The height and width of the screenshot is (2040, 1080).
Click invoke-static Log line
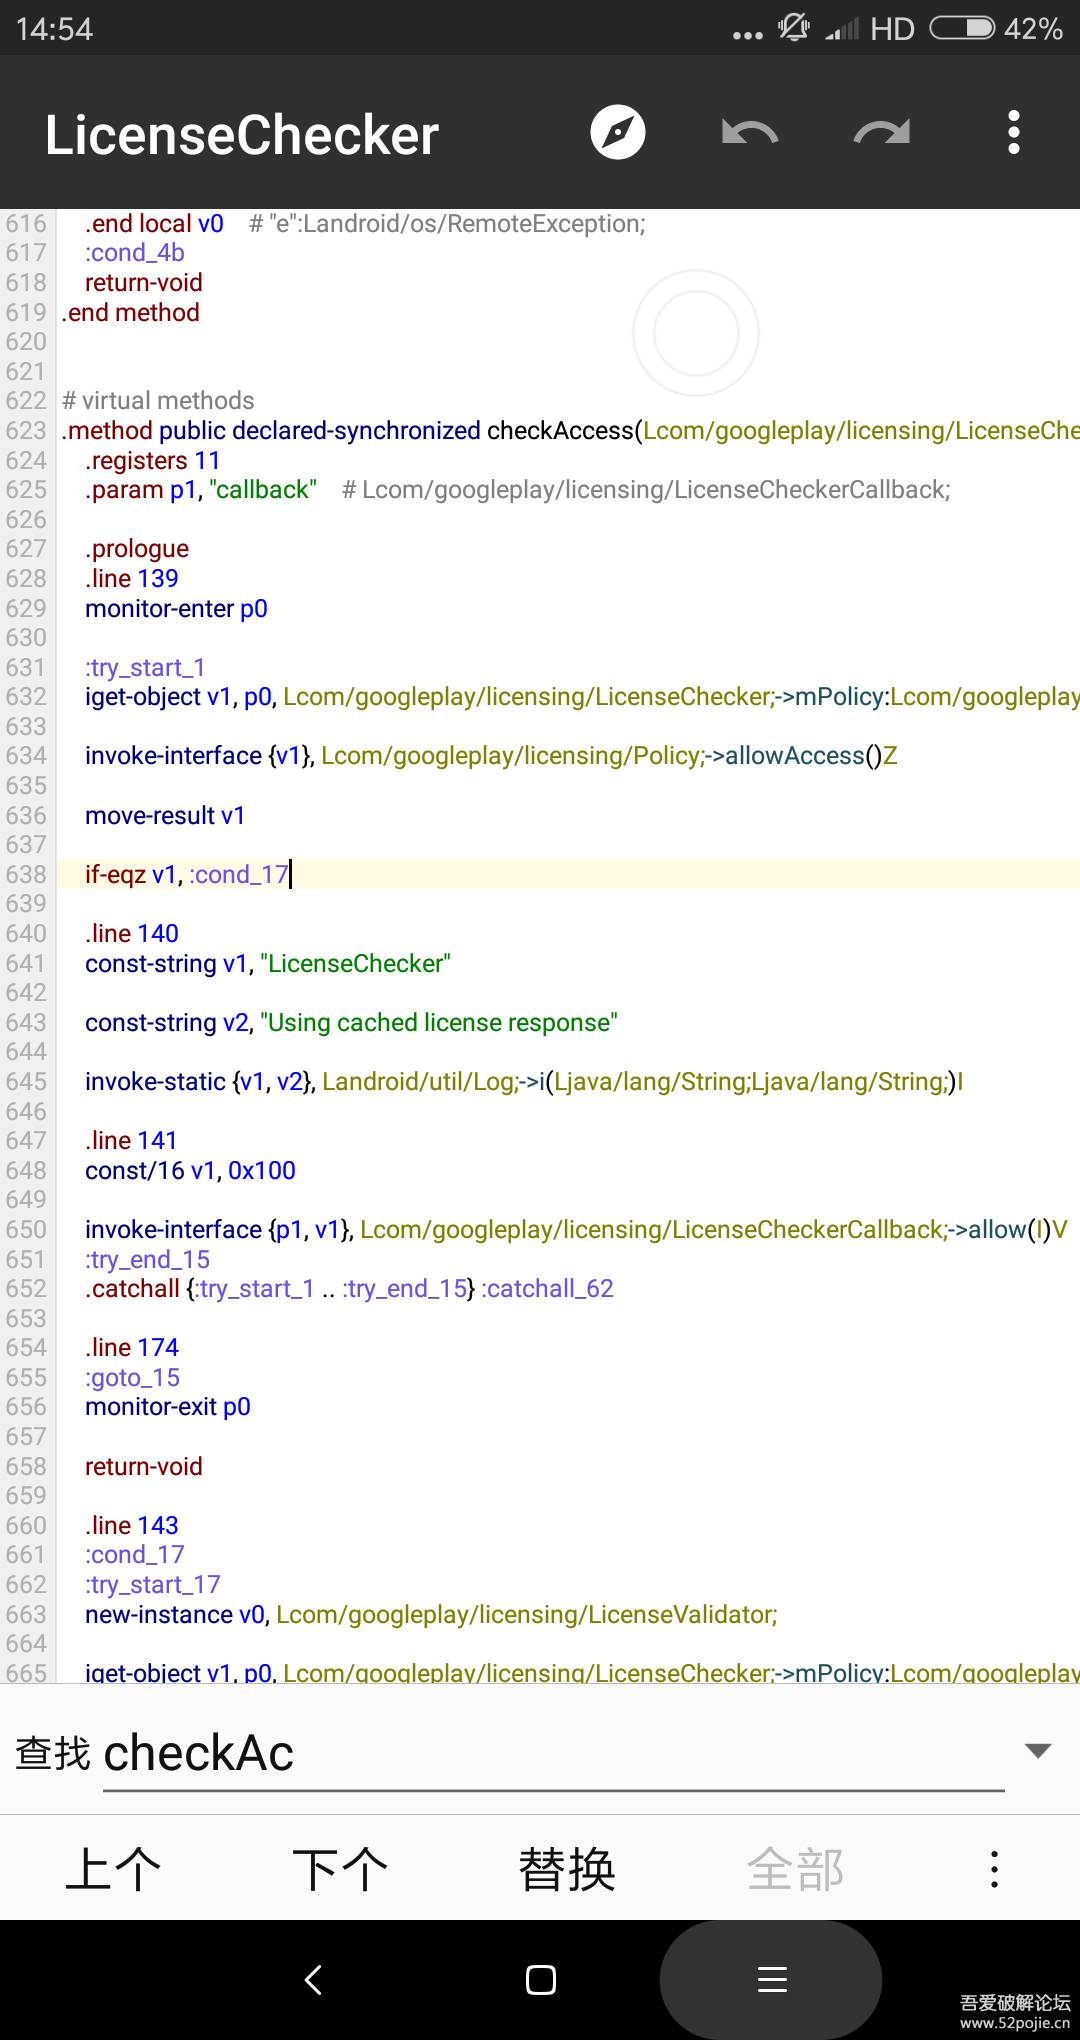524,1081
